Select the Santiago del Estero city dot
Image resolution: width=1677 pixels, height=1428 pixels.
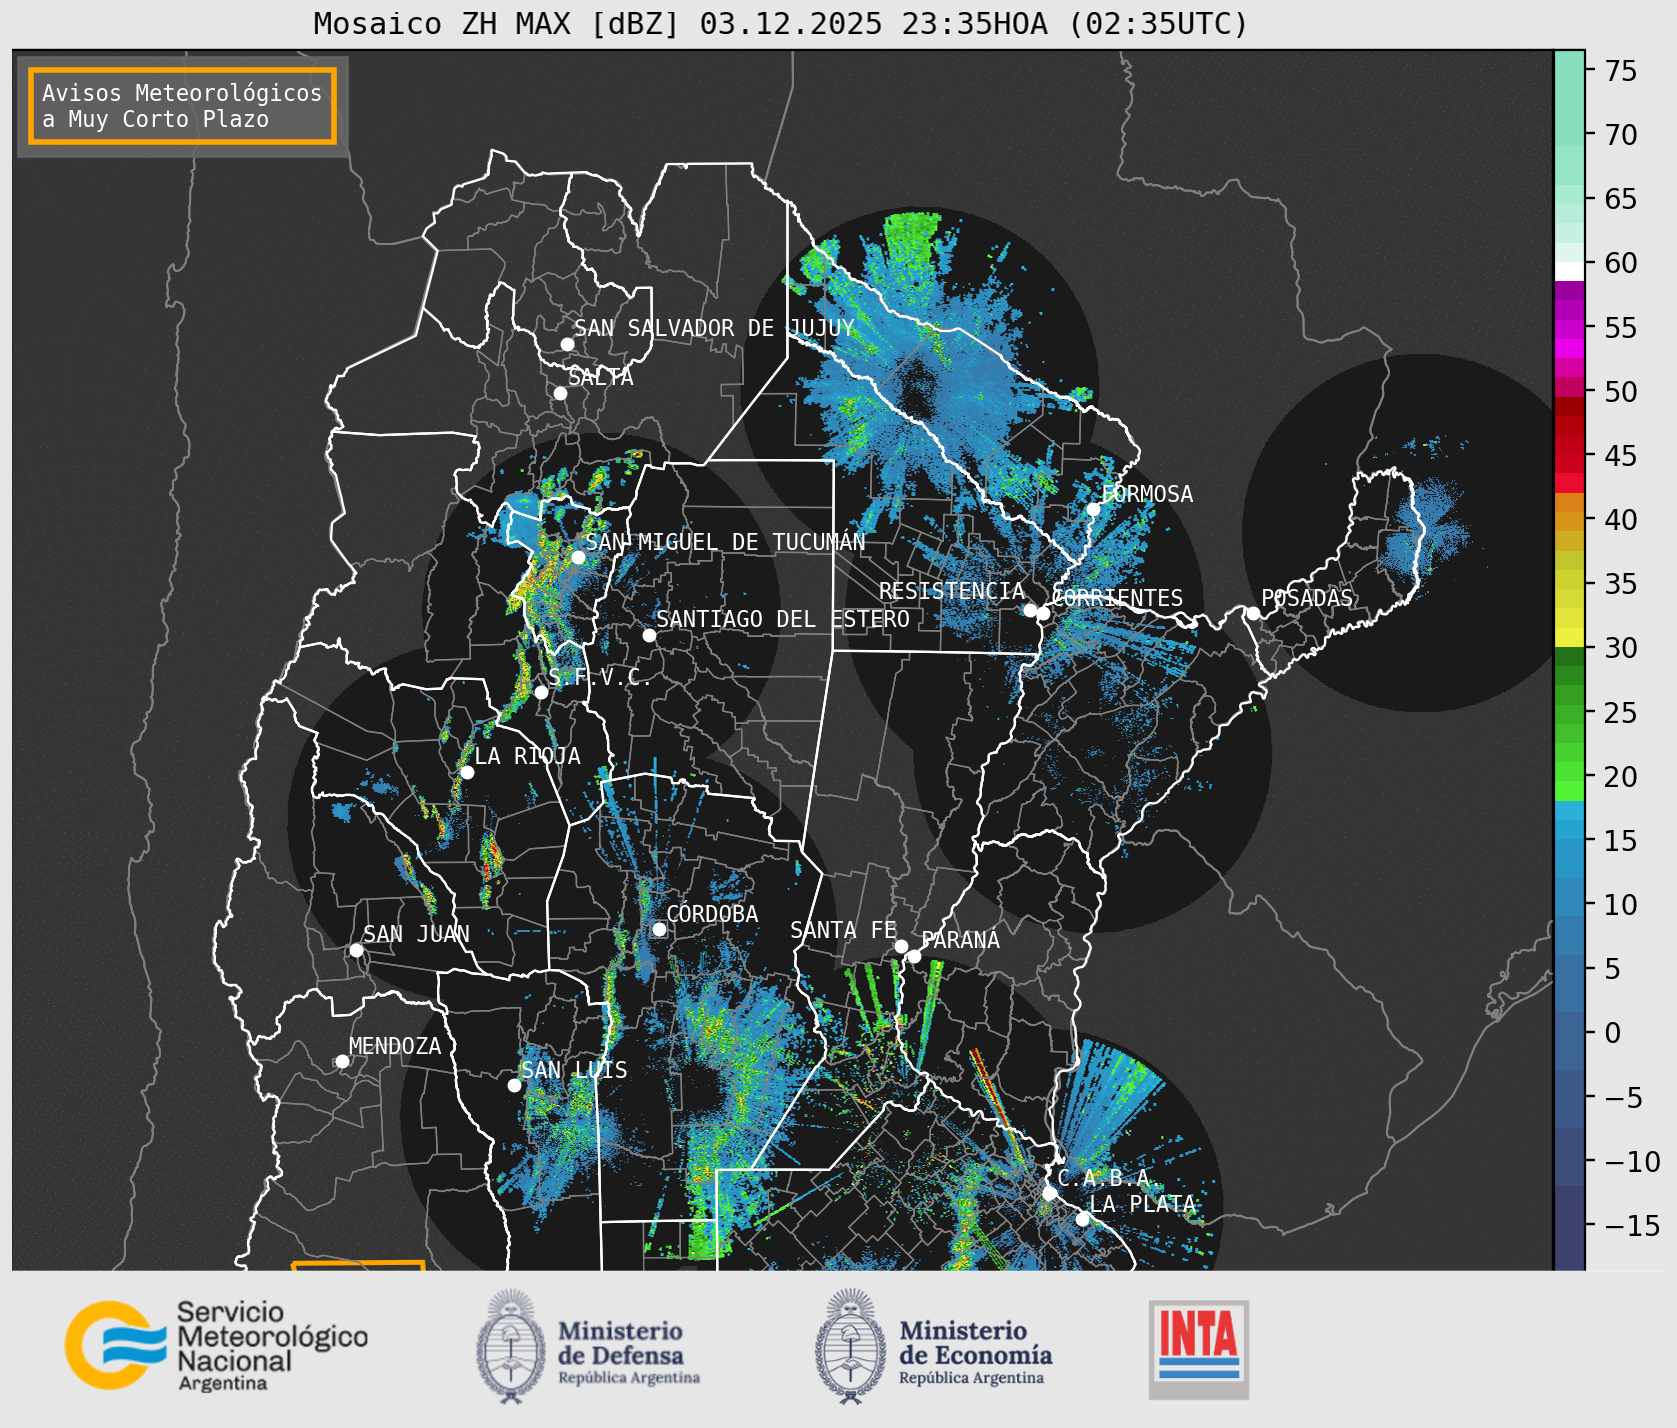point(649,635)
